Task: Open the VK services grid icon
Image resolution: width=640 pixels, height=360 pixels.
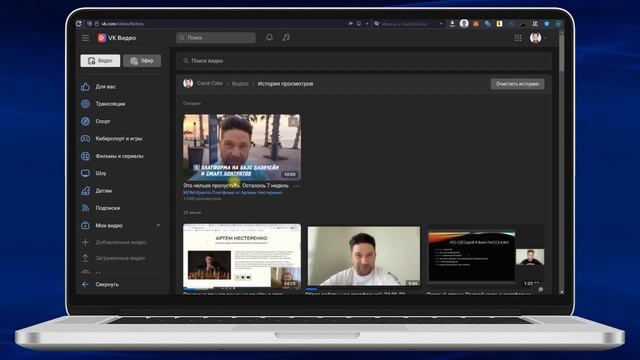Action: [x=518, y=38]
